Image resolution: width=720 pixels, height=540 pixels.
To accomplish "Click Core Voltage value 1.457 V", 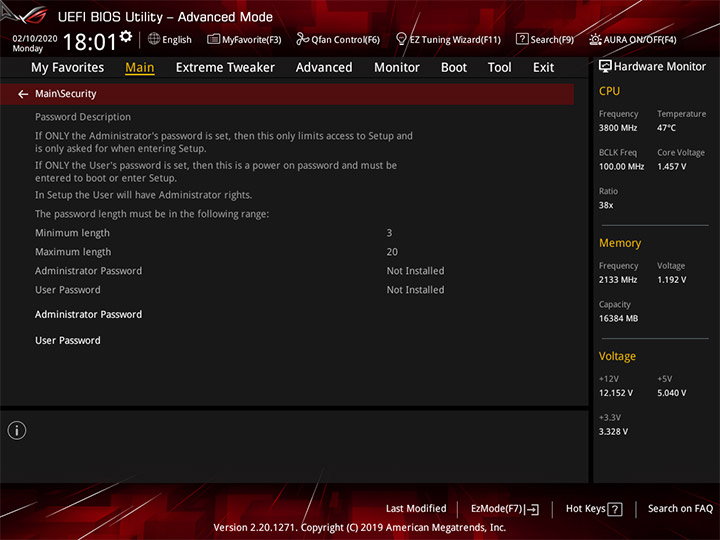I will point(671,167).
